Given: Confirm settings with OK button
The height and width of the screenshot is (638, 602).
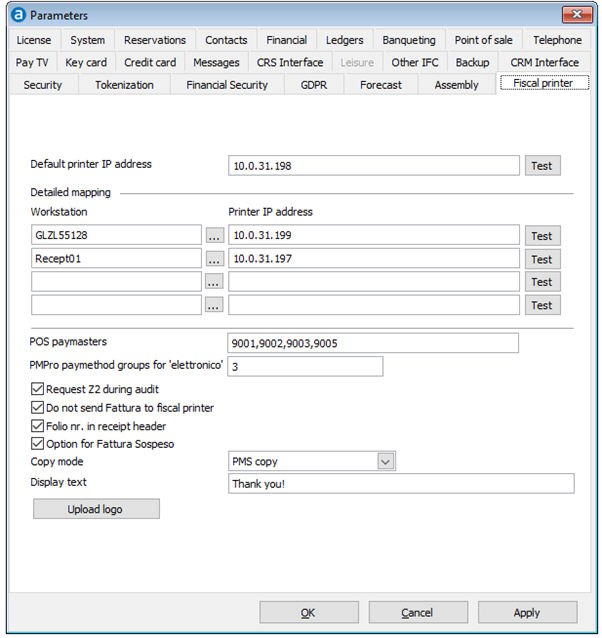Looking at the screenshot, I should 309,612.
